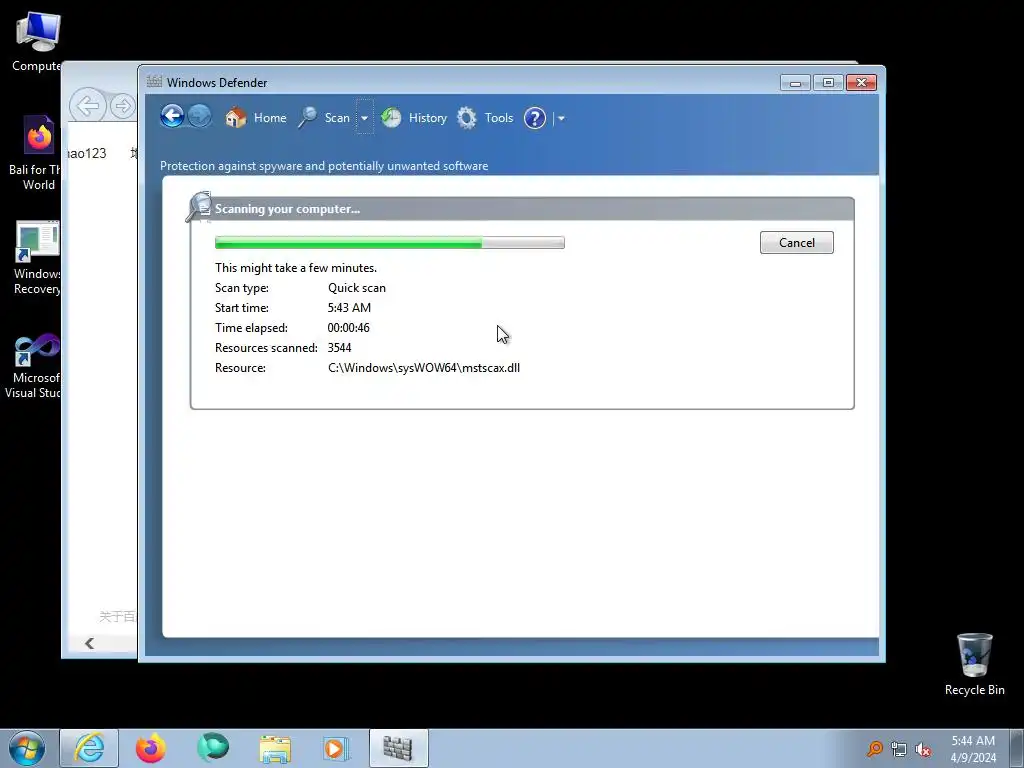Open Internet Explorer from the taskbar

[x=89, y=748]
